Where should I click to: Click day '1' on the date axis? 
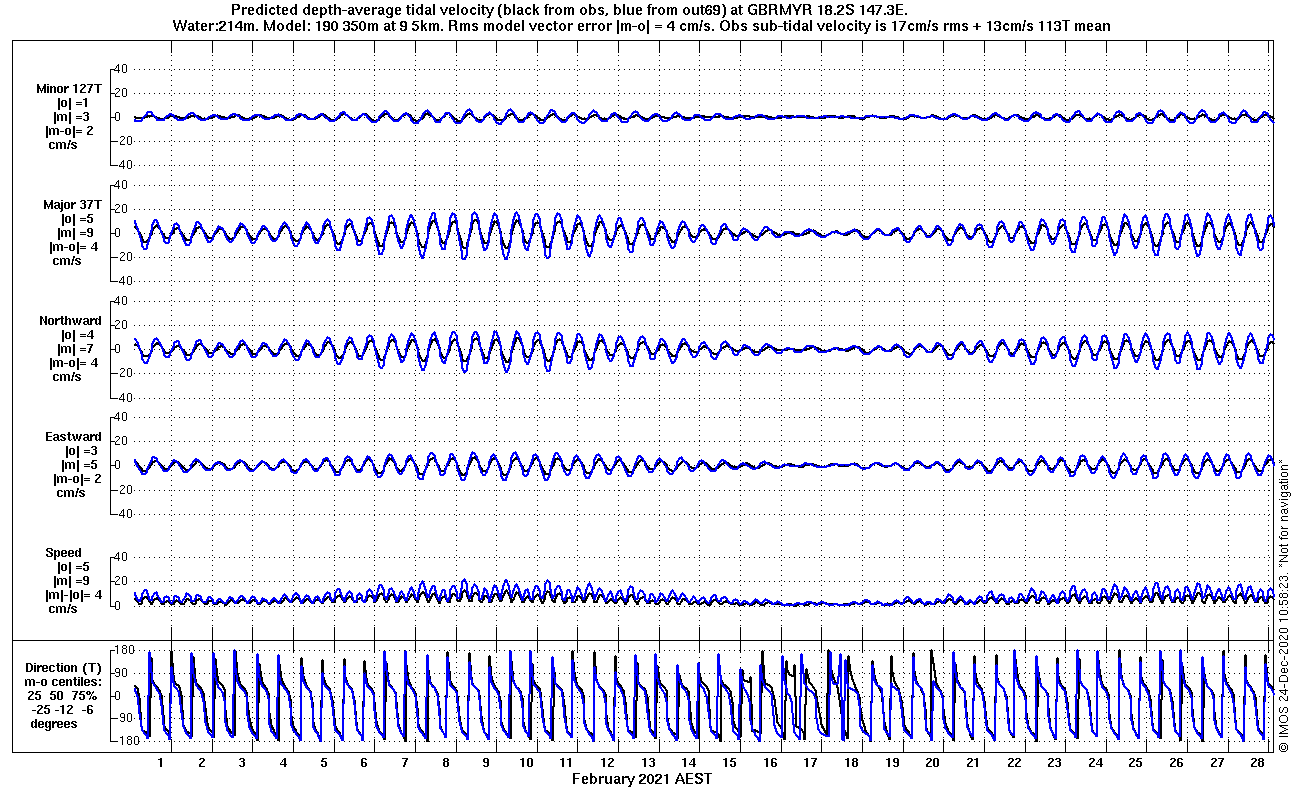click(161, 763)
